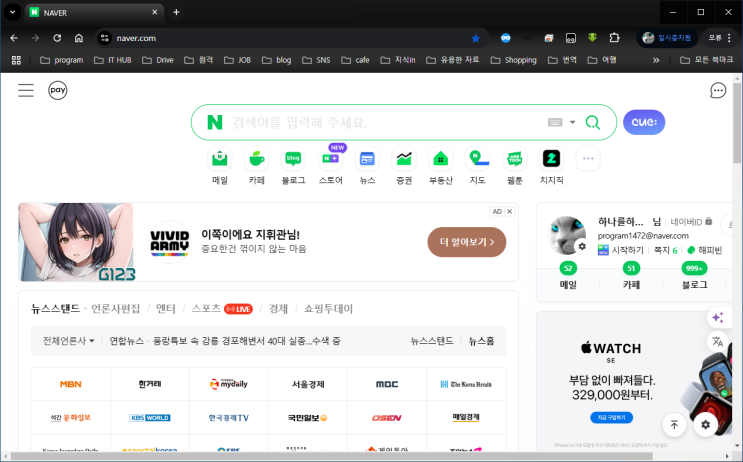Close the Vivid Army ad
743x462 pixels.
[509, 211]
